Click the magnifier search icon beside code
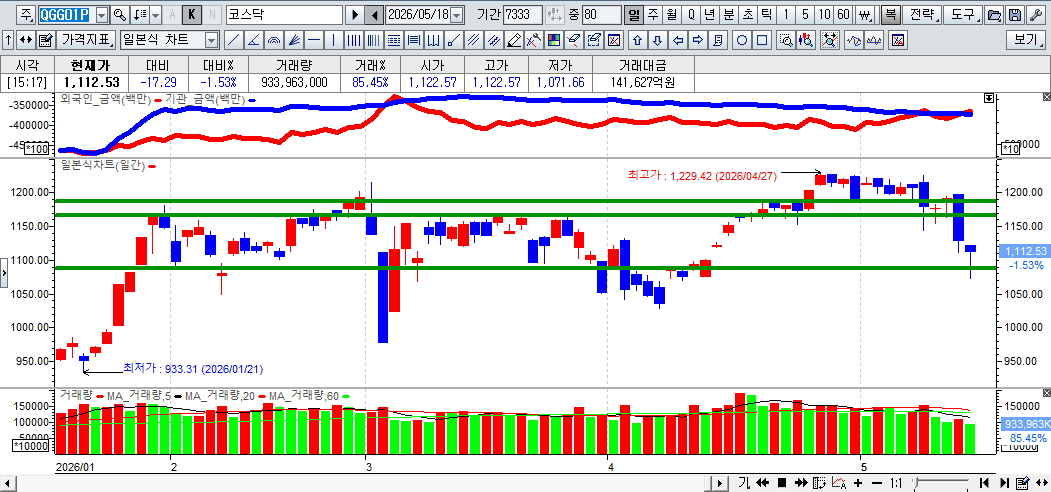 pyautogui.click(x=120, y=14)
